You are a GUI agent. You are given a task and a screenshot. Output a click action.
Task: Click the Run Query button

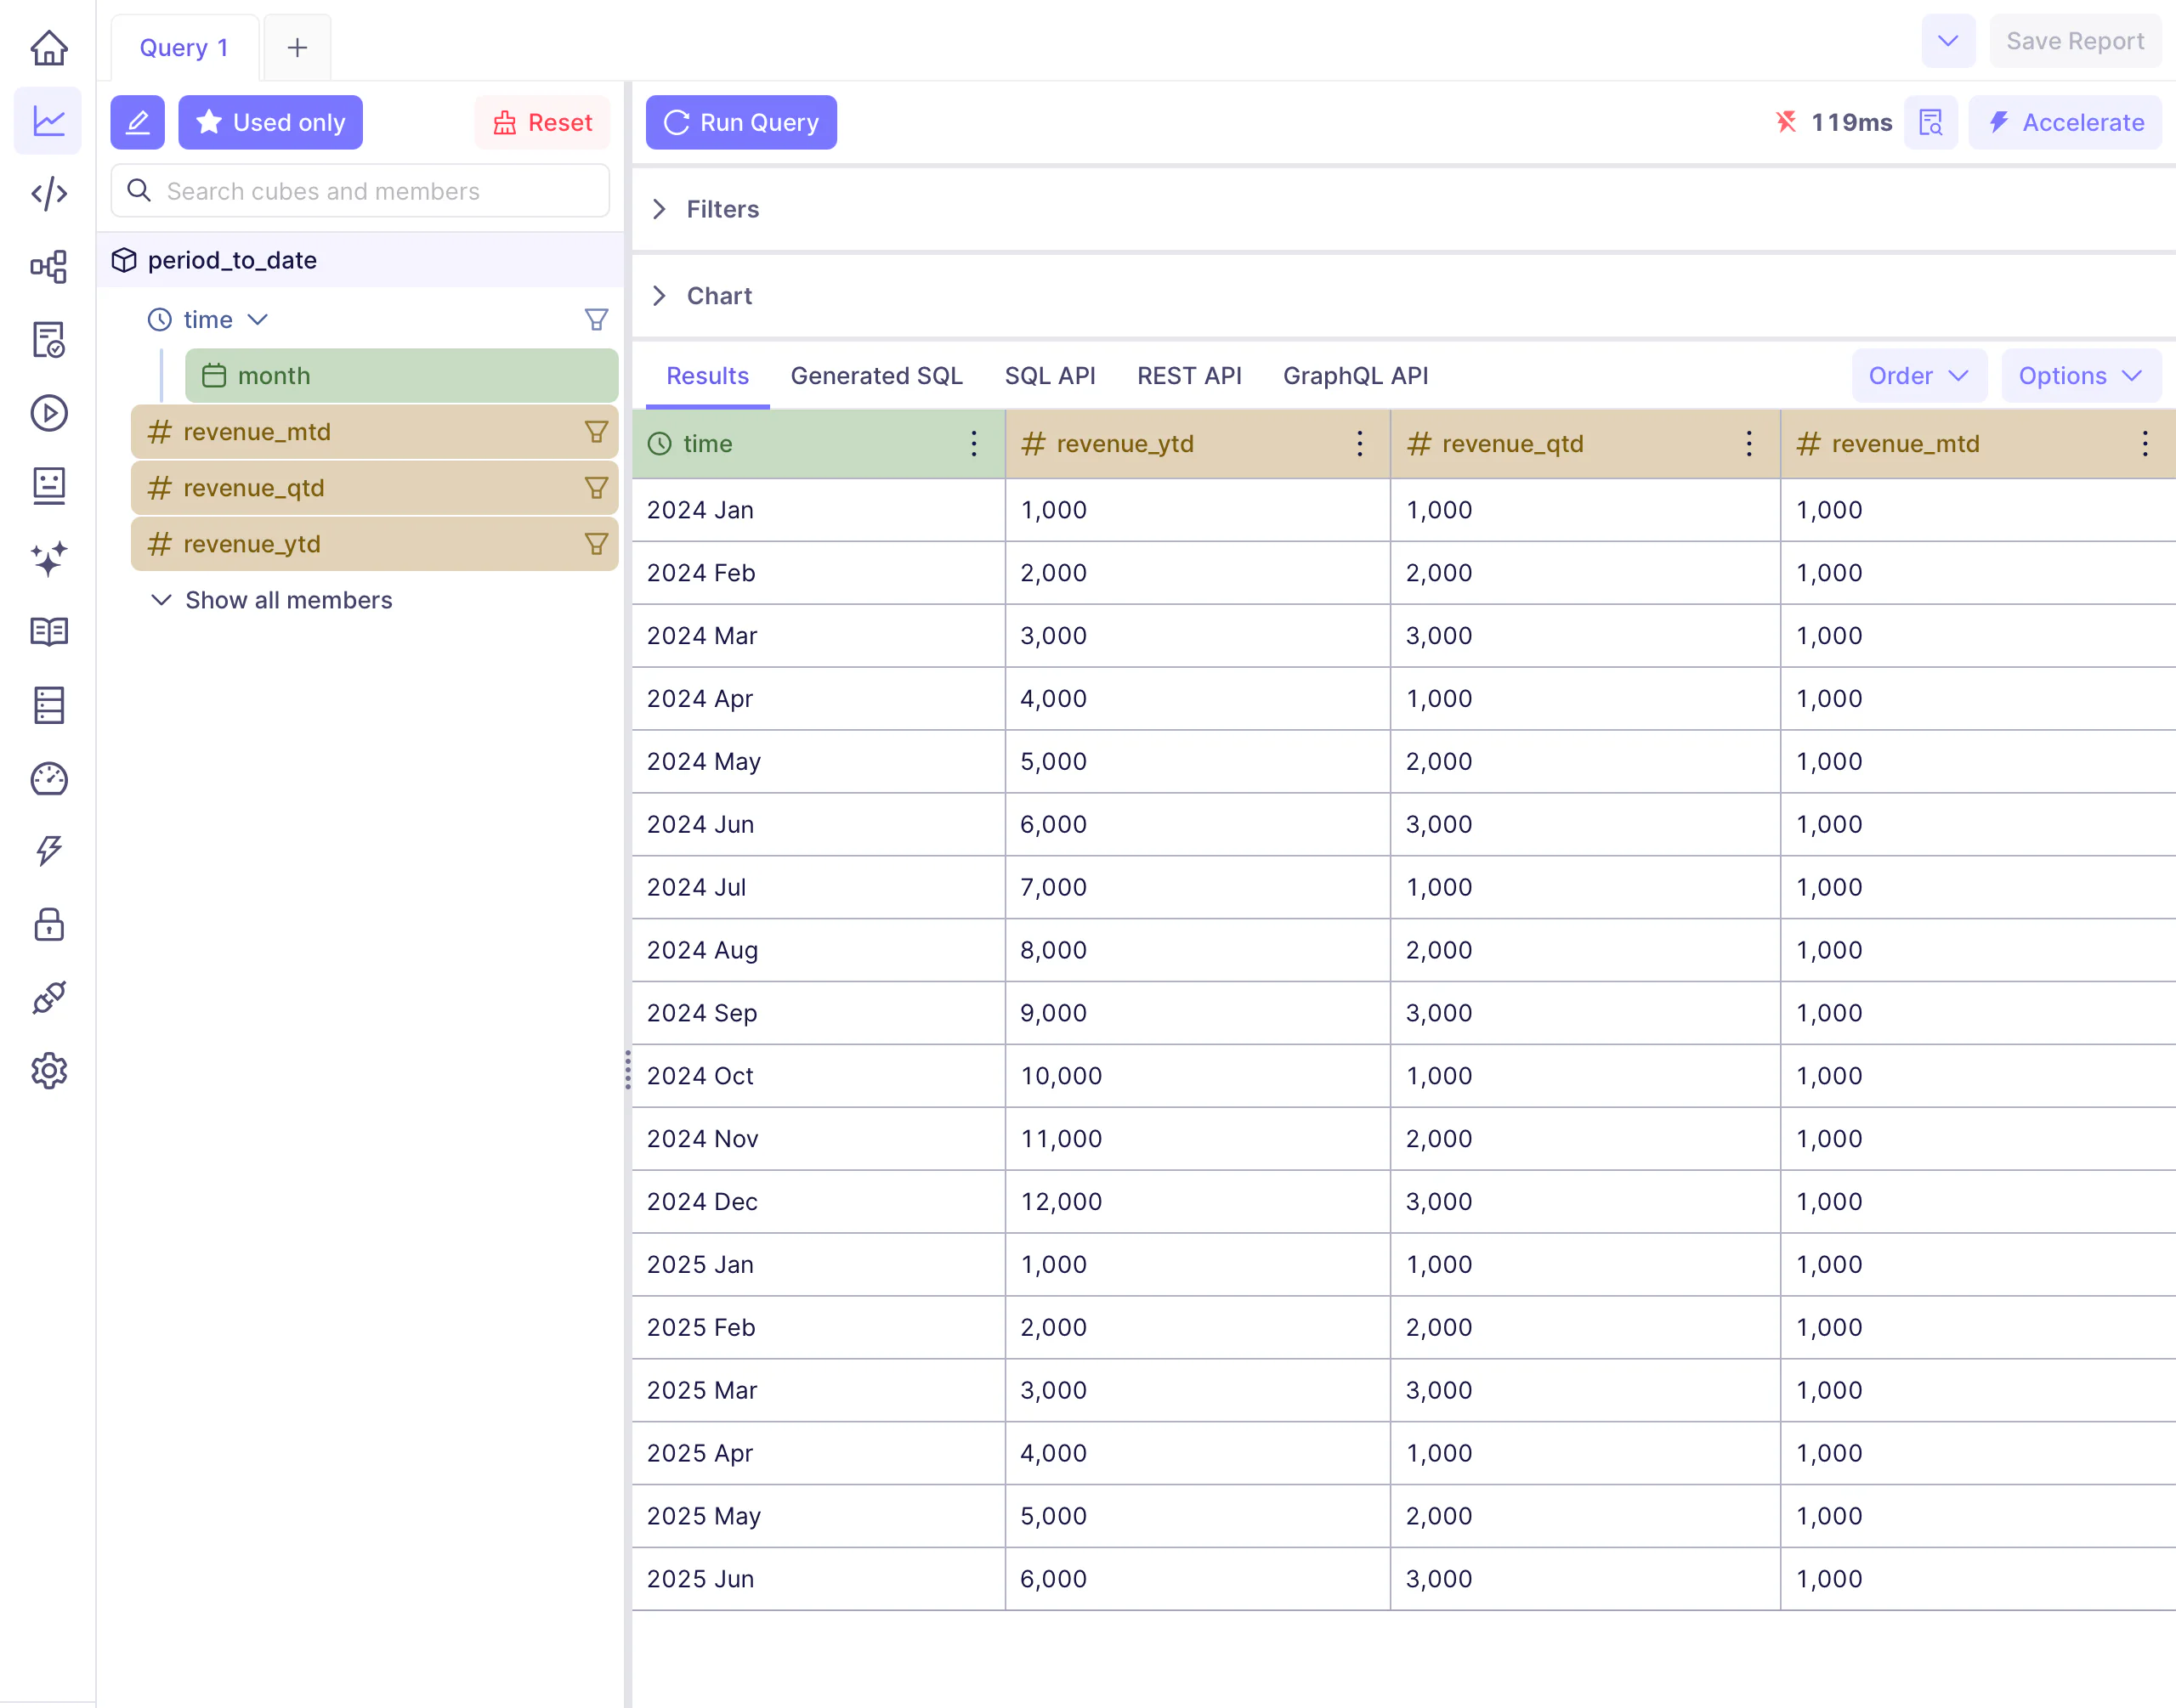(x=741, y=122)
